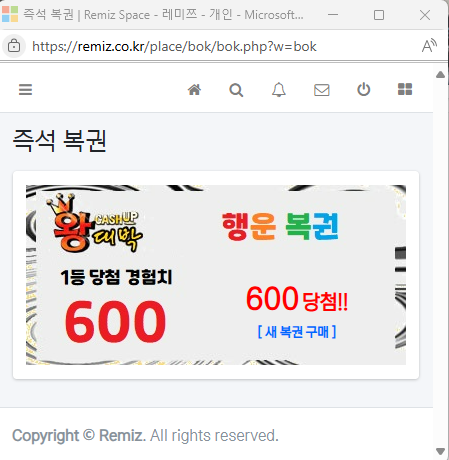
Task: Click the 600 당첨!! result text
Action: click(x=297, y=298)
